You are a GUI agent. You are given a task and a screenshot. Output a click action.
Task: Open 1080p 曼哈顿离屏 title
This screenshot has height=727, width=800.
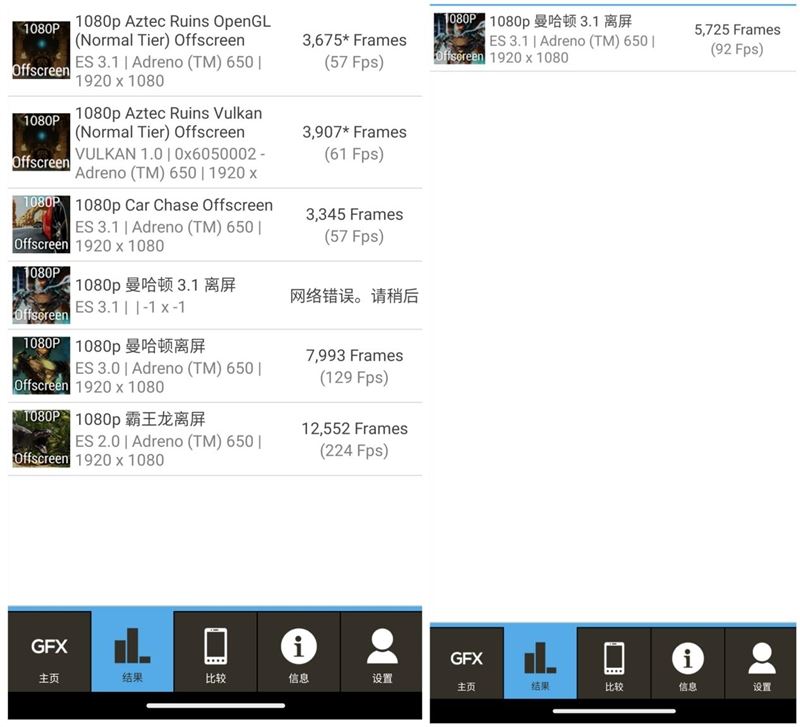click(140, 346)
